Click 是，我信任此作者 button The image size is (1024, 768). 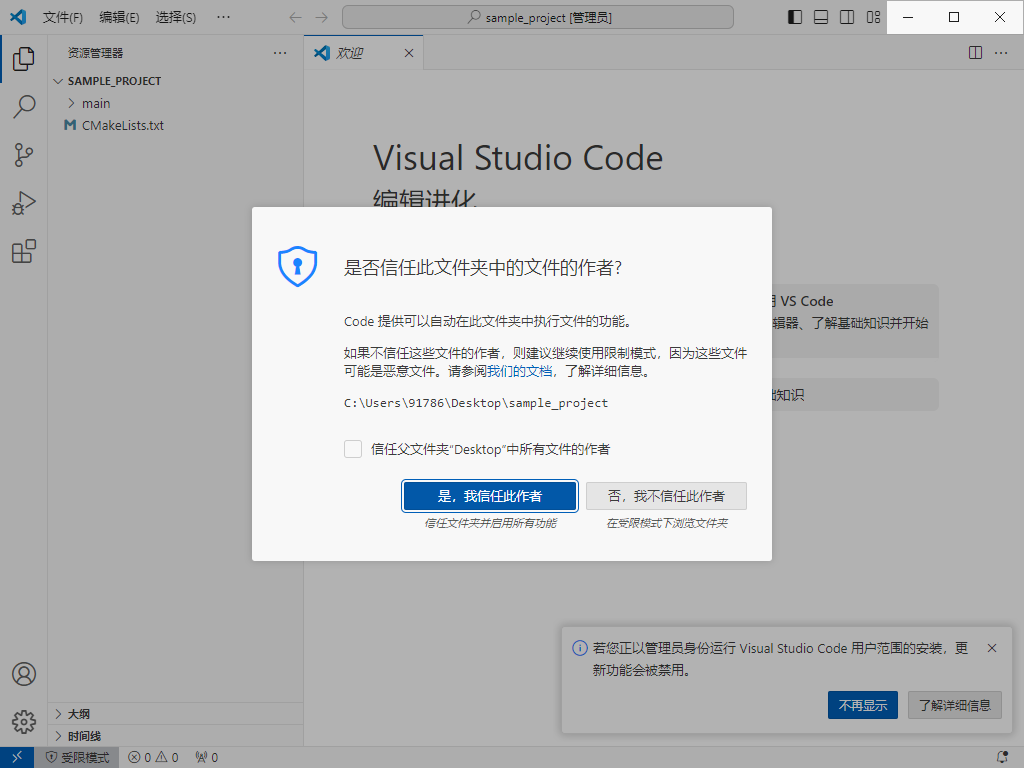tap(490, 496)
